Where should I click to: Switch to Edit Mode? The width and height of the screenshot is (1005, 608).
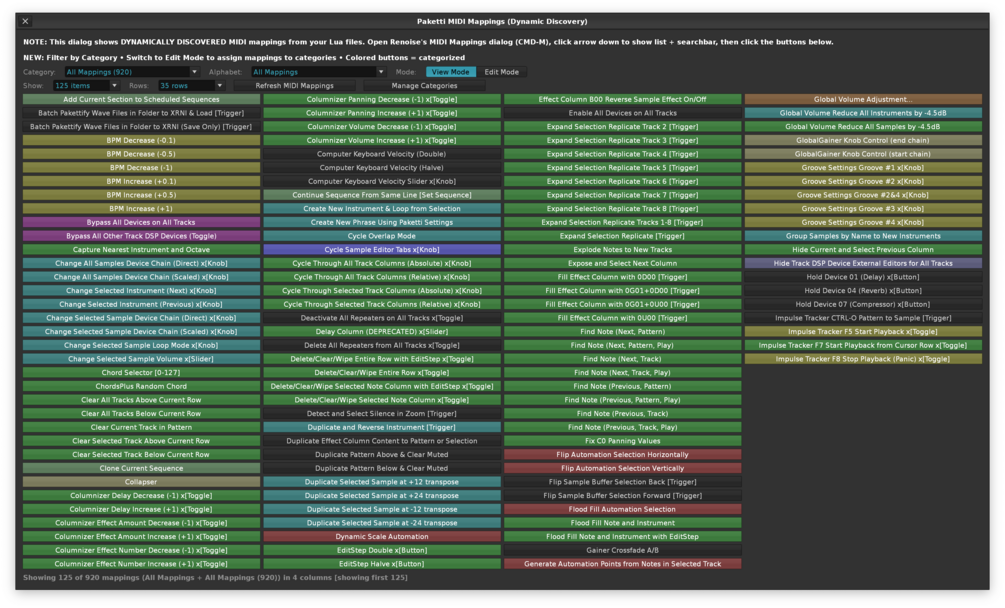tap(501, 72)
